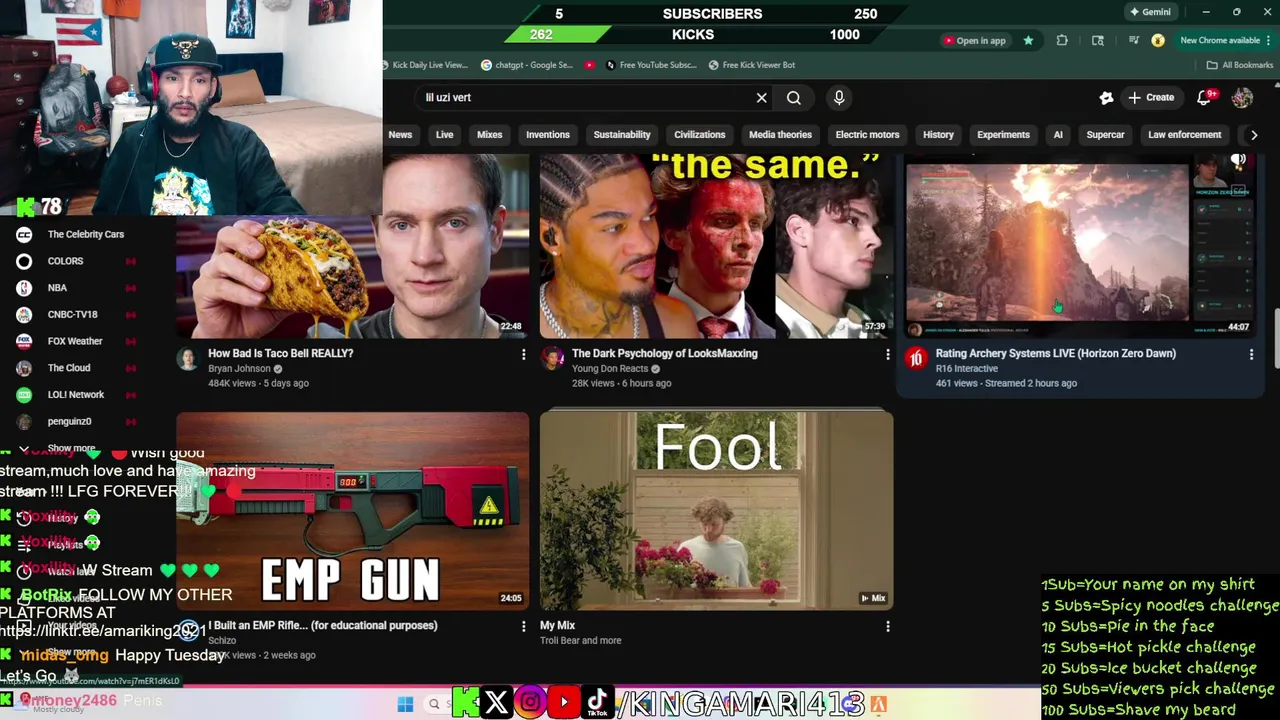Choose the Experiments chip
Image resolution: width=1280 pixels, height=720 pixels.
point(1003,135)
